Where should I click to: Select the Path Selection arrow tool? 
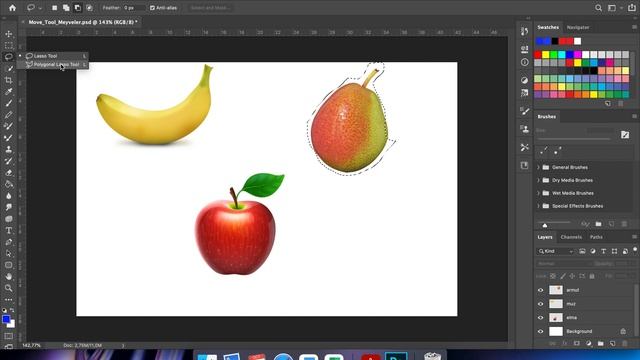pyautogui.click(x=9, y=253)
